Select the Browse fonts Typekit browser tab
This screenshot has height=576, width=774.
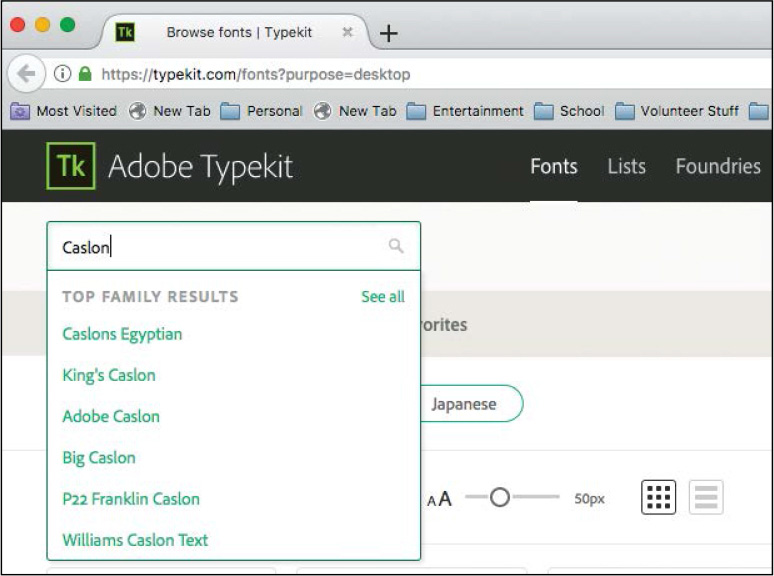point(239,33)
